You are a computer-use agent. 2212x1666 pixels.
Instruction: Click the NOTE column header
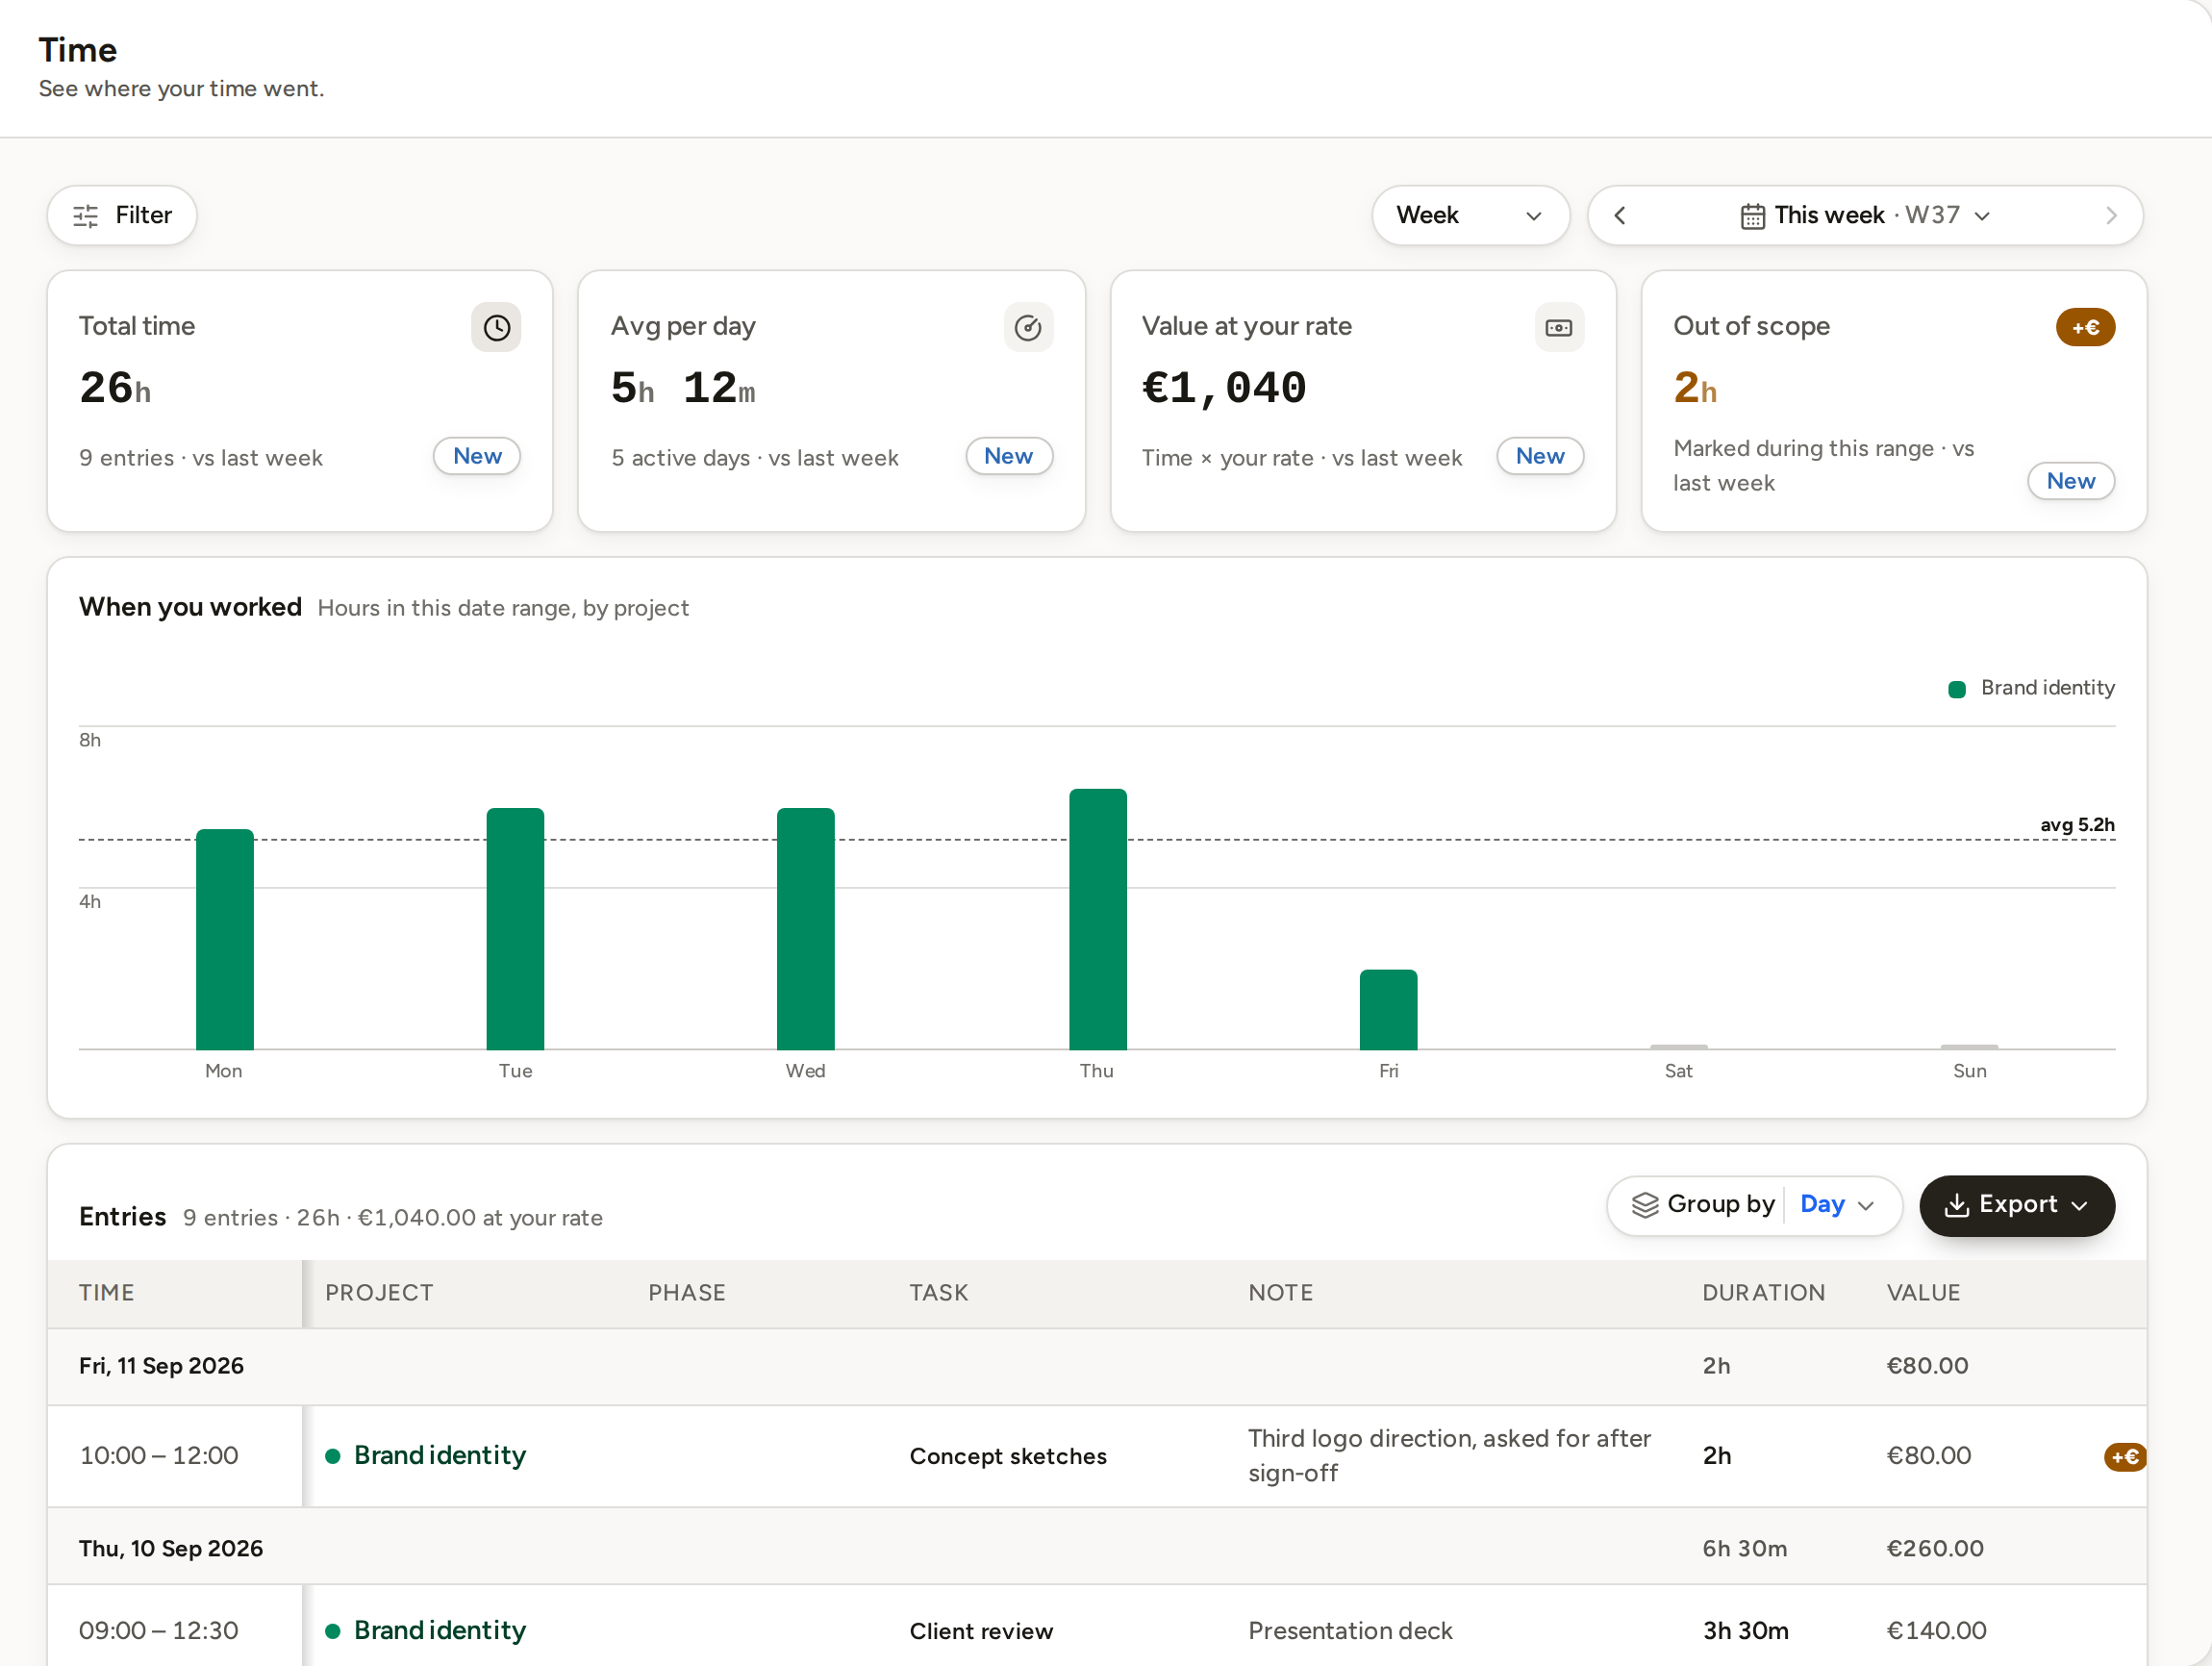click(x=1281, y=1293)
